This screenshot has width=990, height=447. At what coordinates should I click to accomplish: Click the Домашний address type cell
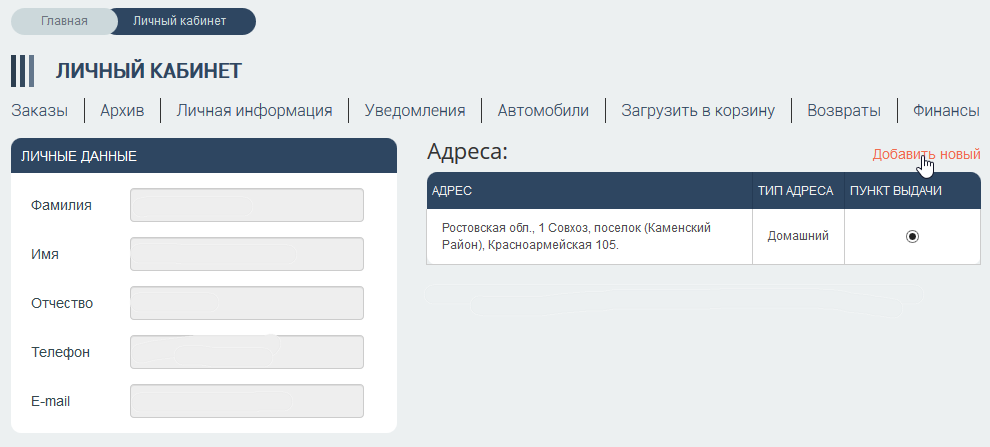798,236
